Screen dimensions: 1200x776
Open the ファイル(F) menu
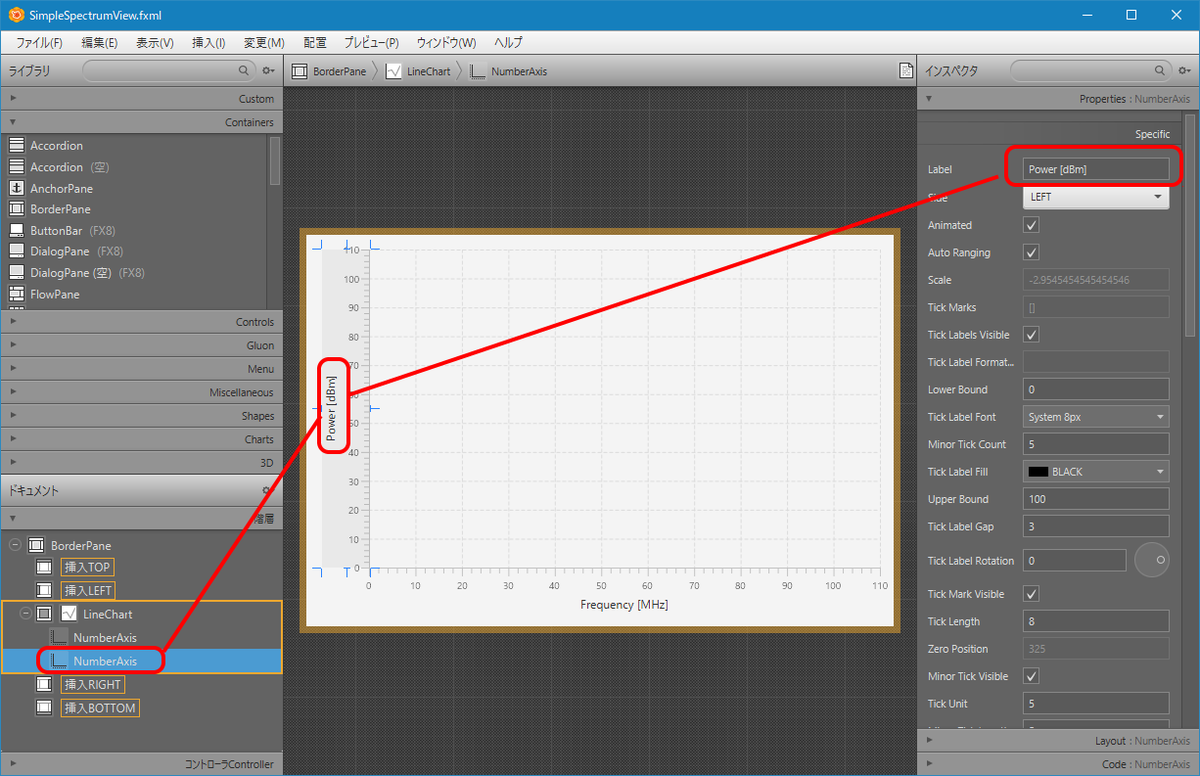39,43
